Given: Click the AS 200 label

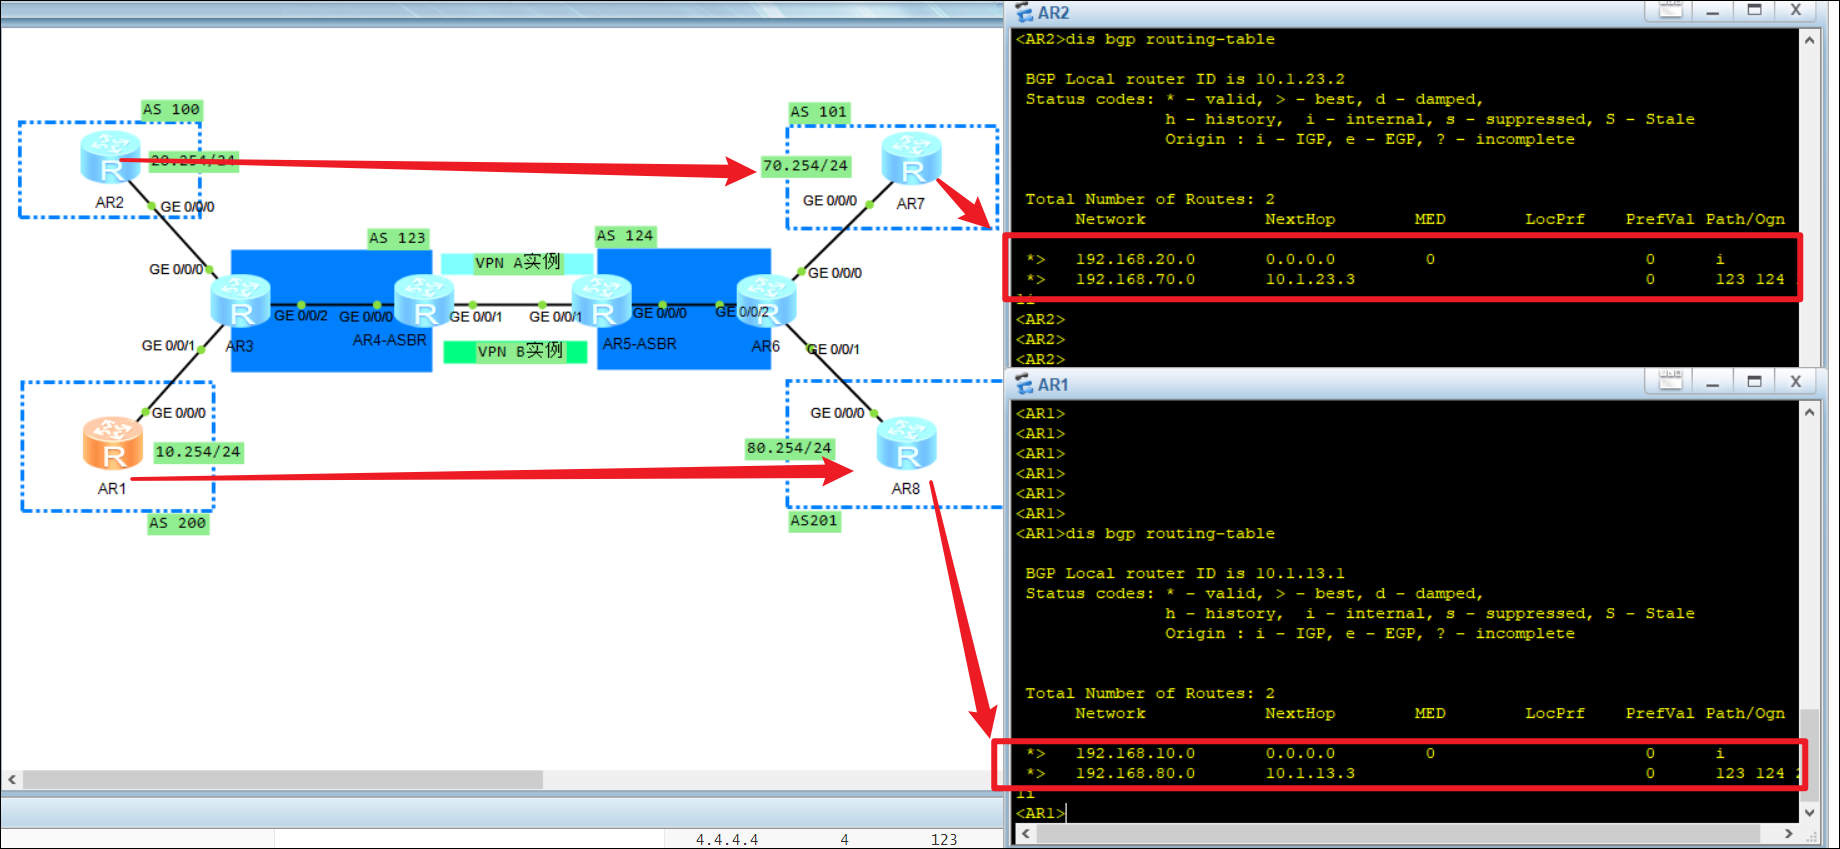Looking at the screenshot, I should point(177,523).
